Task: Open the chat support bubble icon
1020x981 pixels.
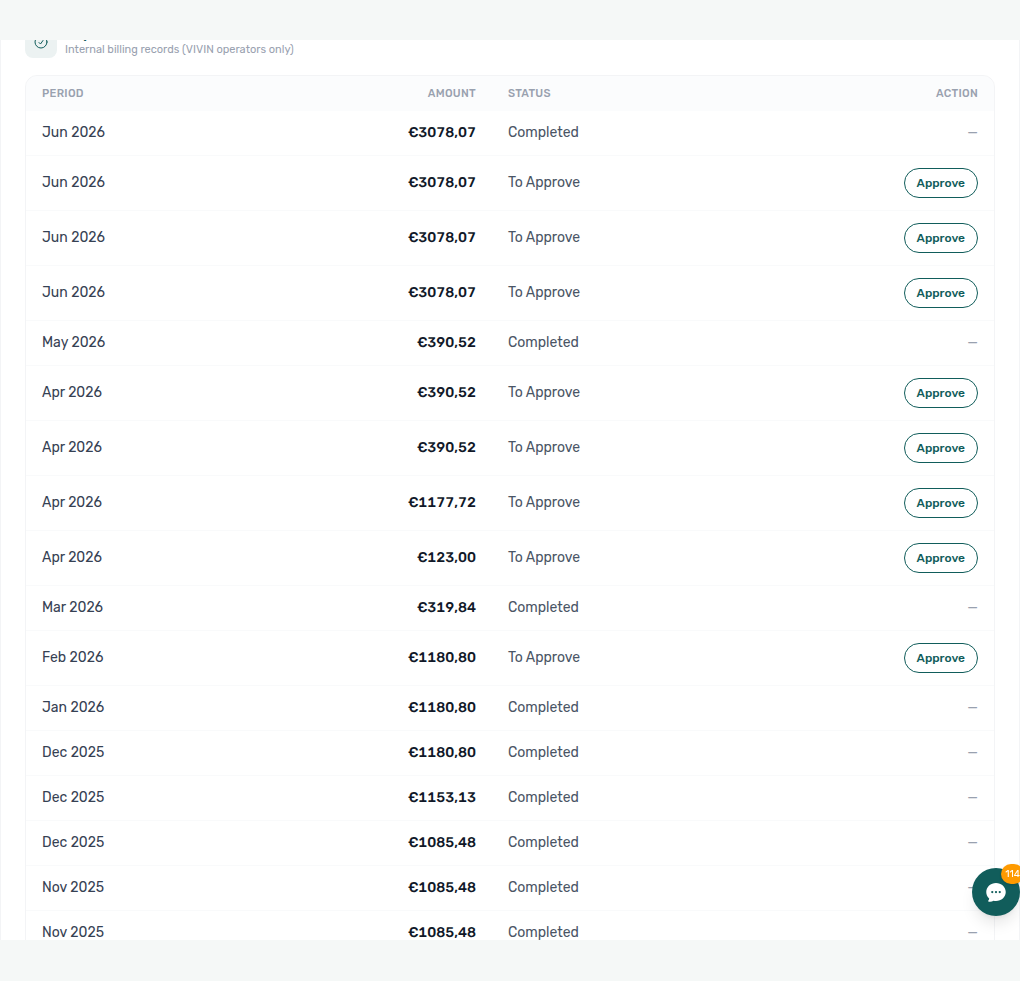Action: point(995,892)
